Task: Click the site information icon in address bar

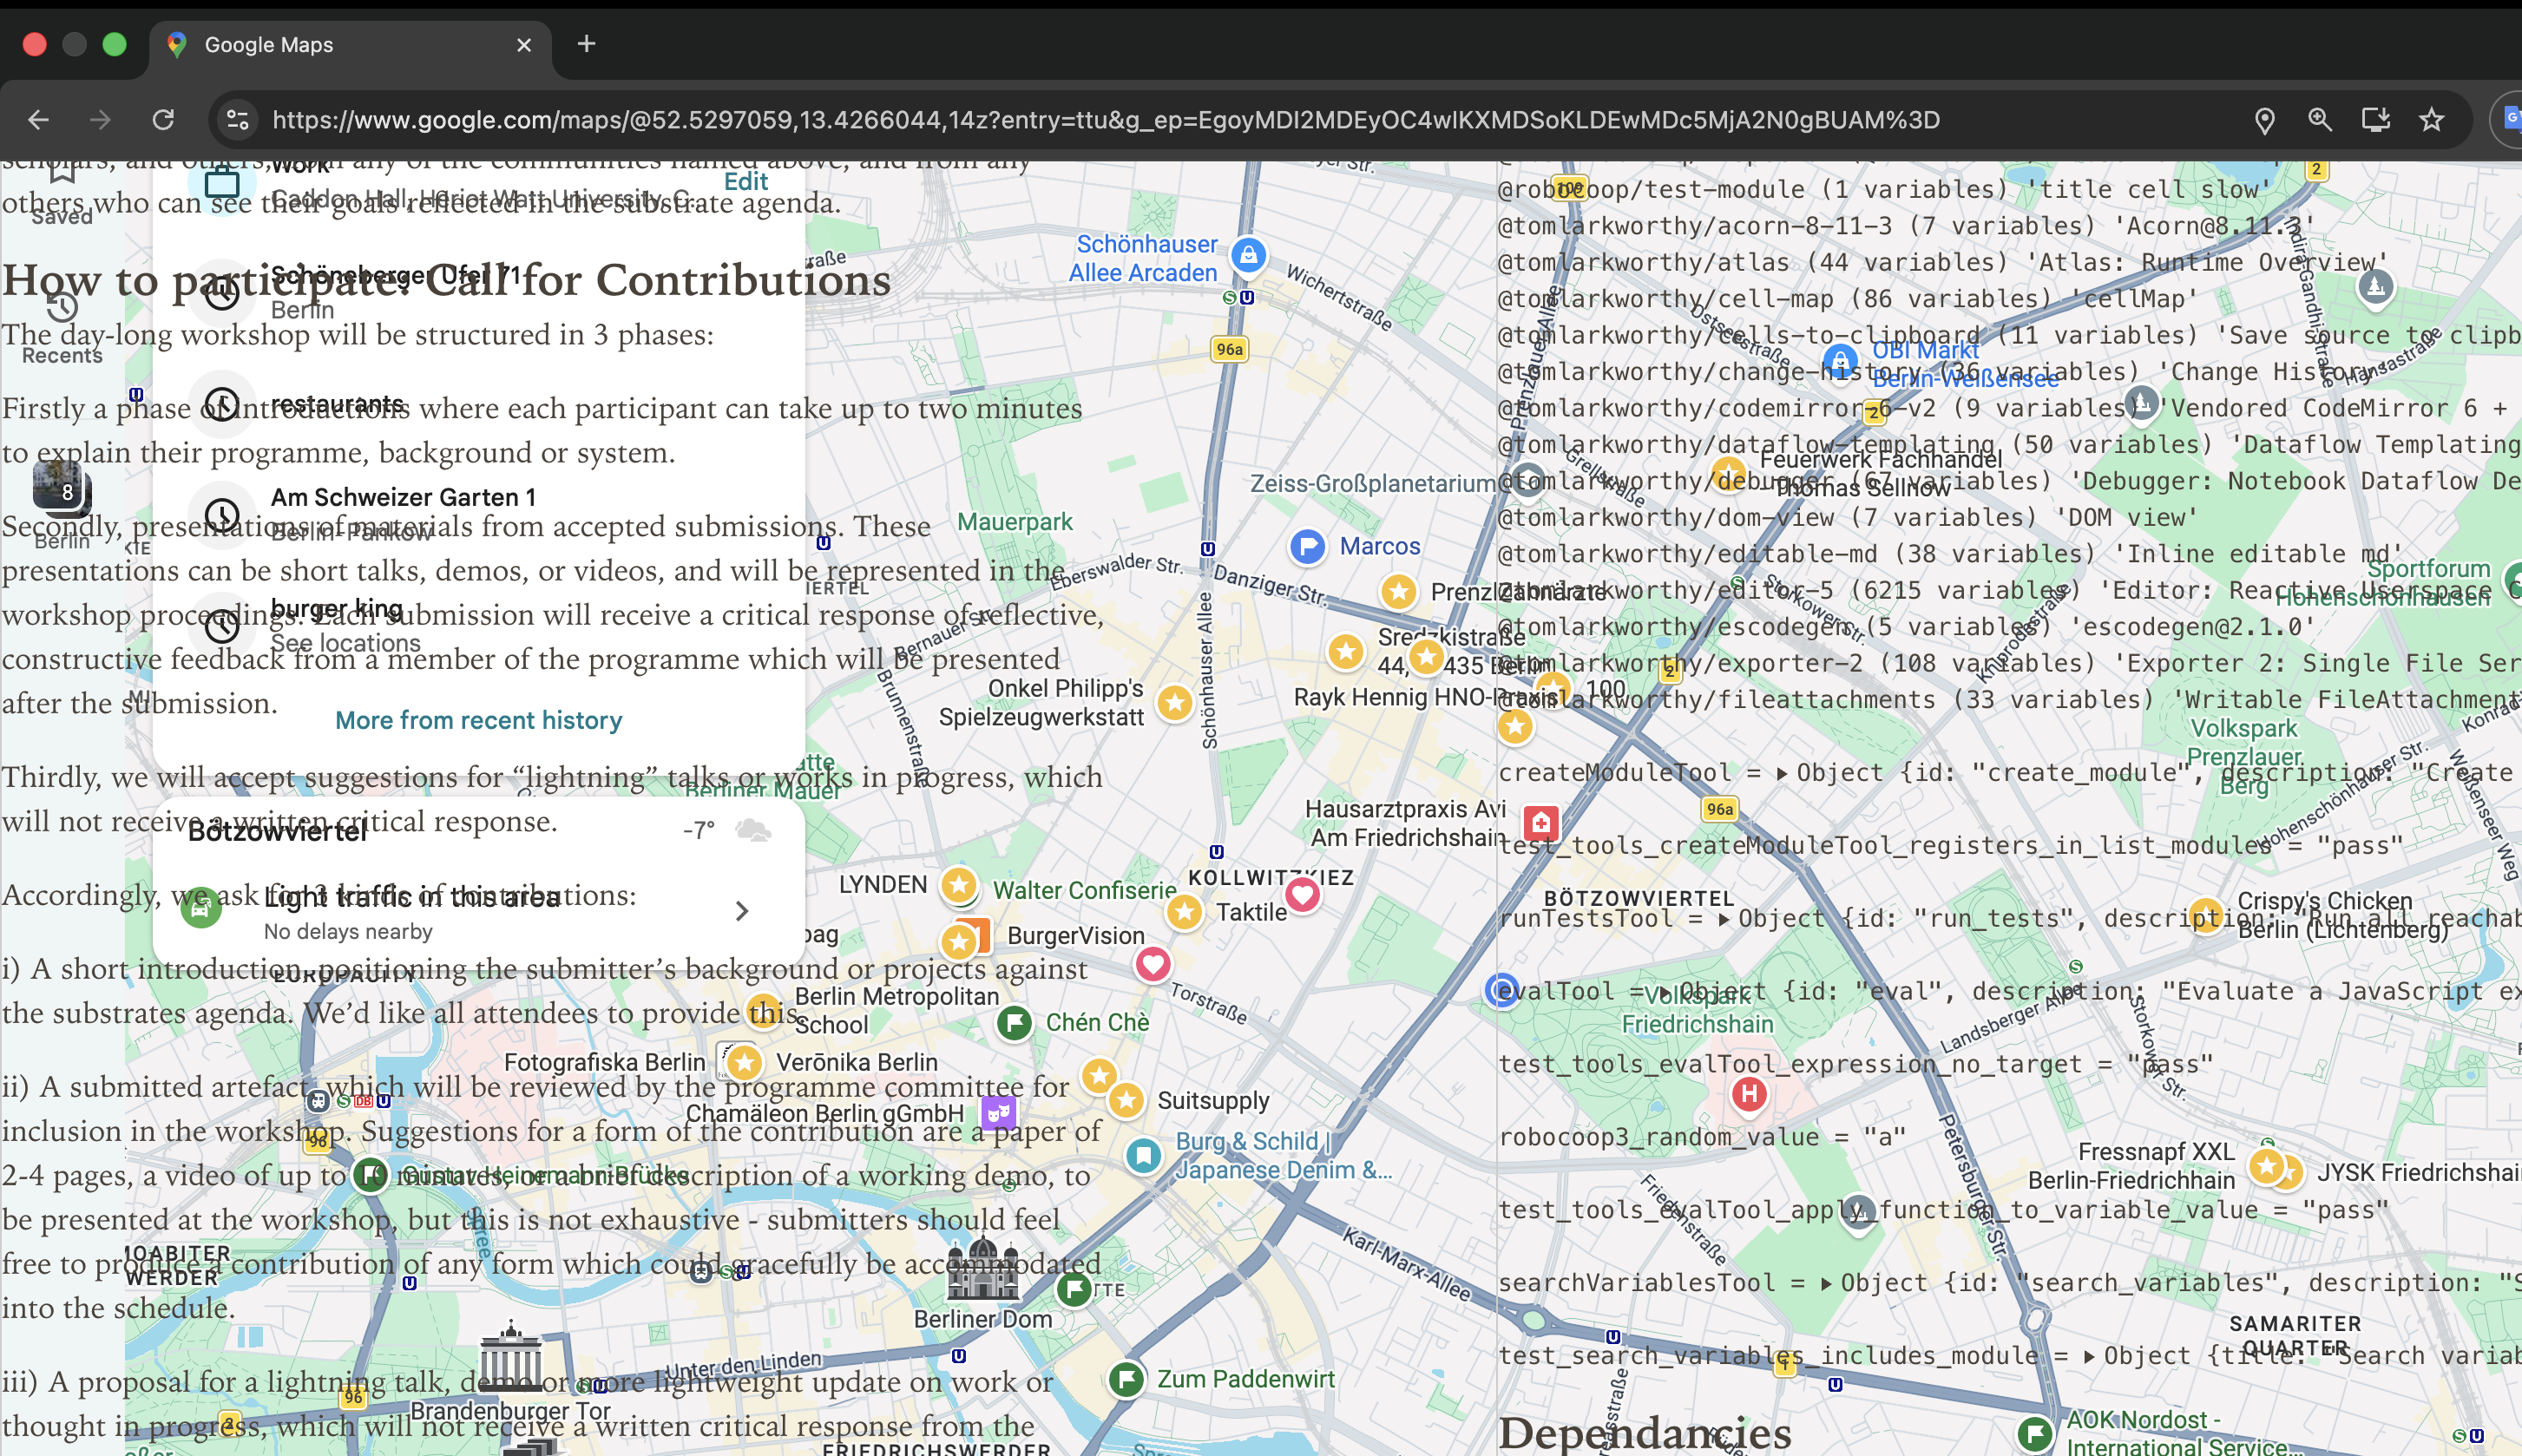Action: pyautogui.click(x=237, y=120)
